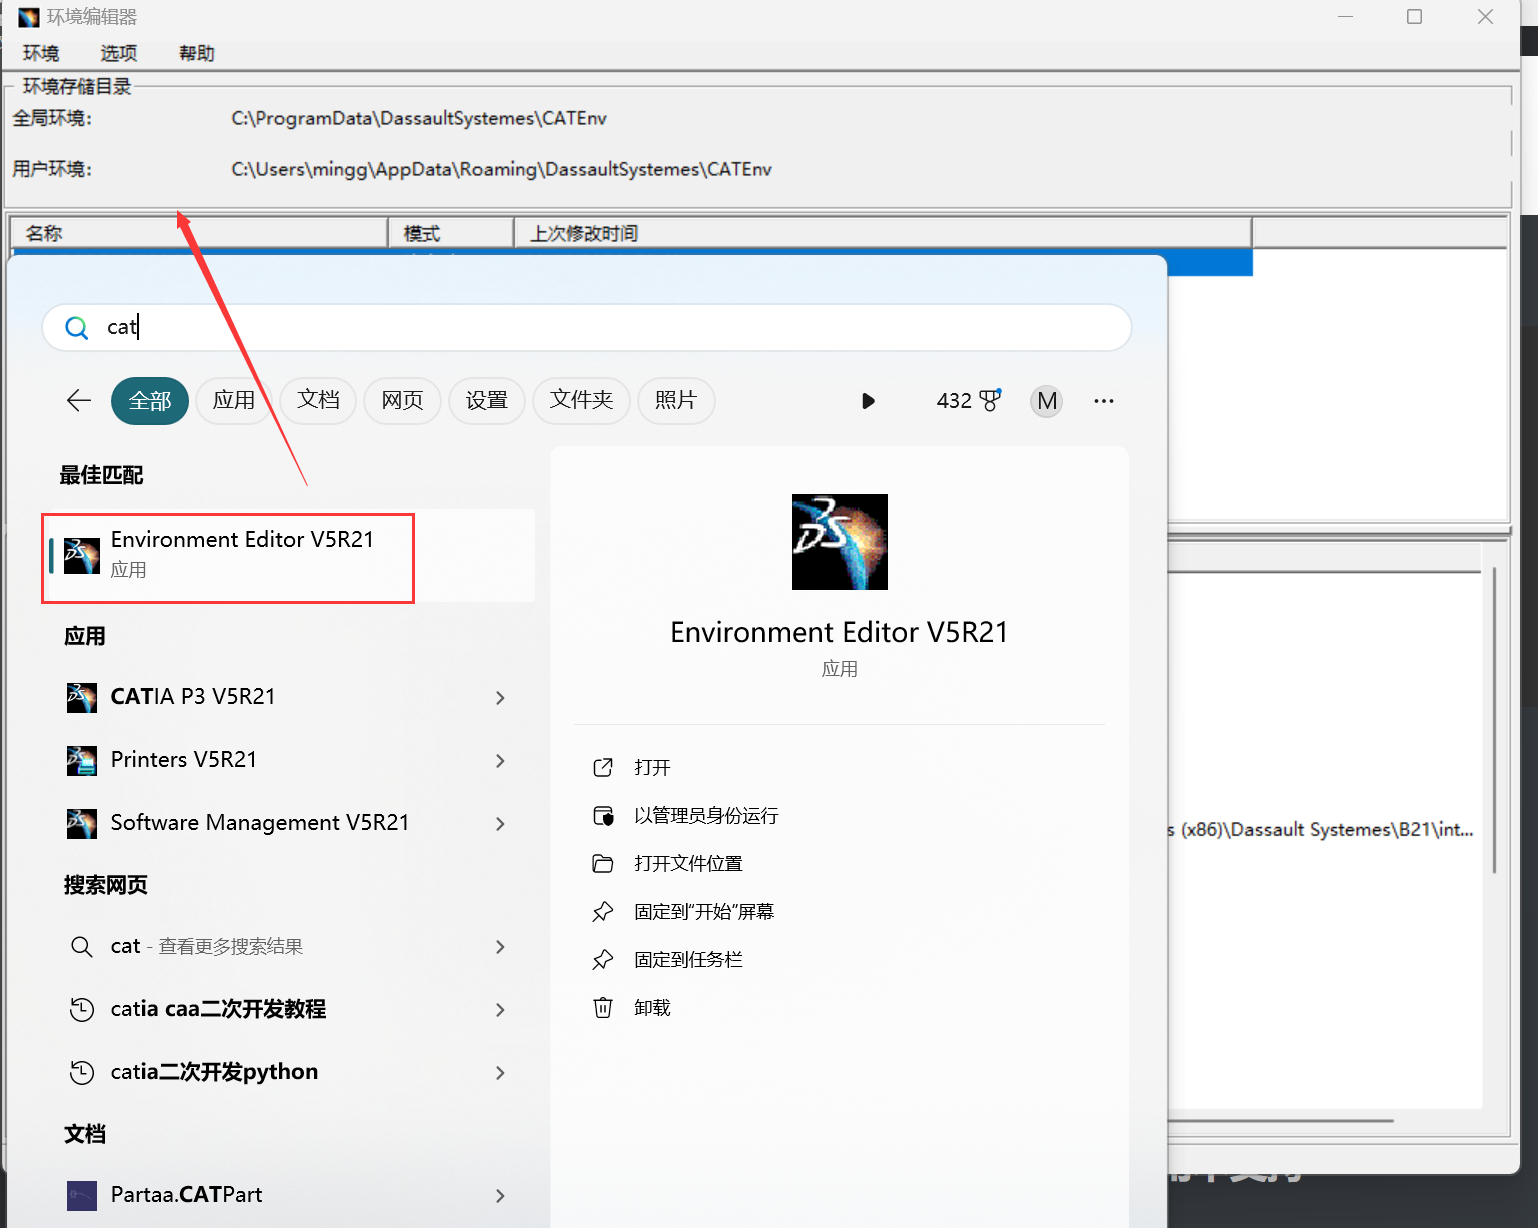Screen dimensions: 1538x1228
Task: Choose 卸载 for Environment Editor
Action: (652, 1007)
